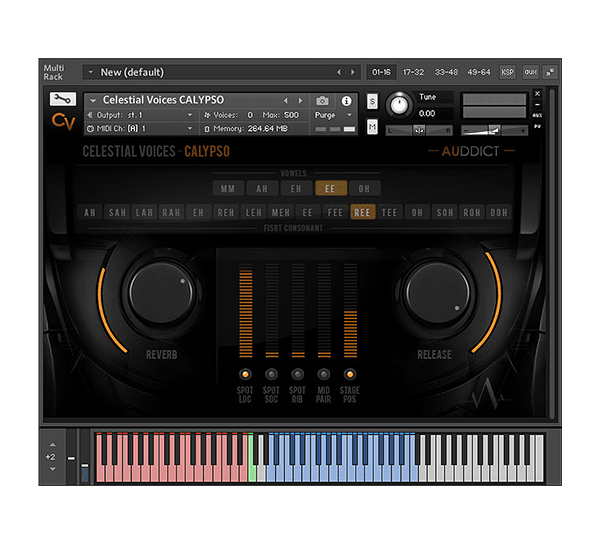The height and width of the screenshot is (543, 600).
Task: Click the camera snapshot icon
Action: point(322,101)
